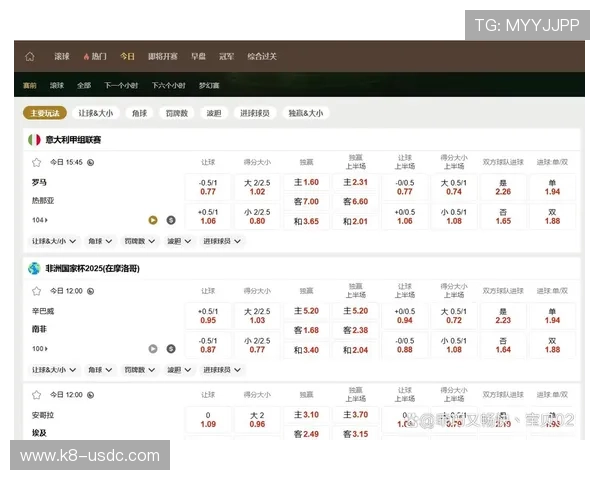600x480 pixels.
Task: Switch to 全部 sub-tab
Action: coord(84,85)
